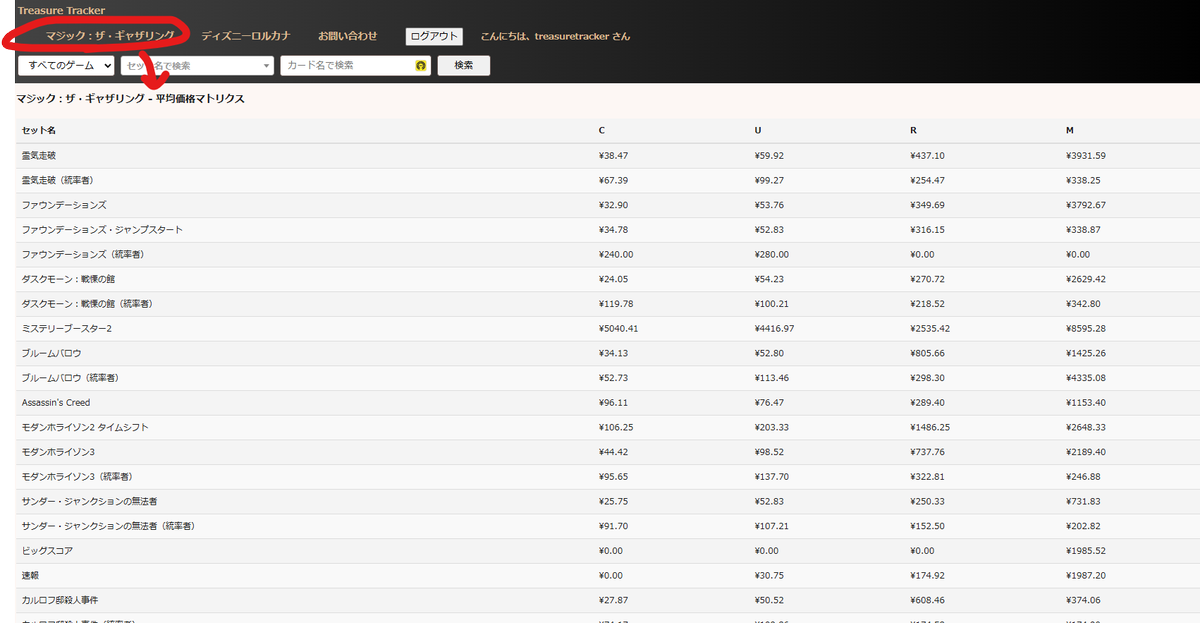Screen dimensions: 1200x623
Task: Click the ¥3931.59 mythic price cell
Action: click(x=1086, y=156)
